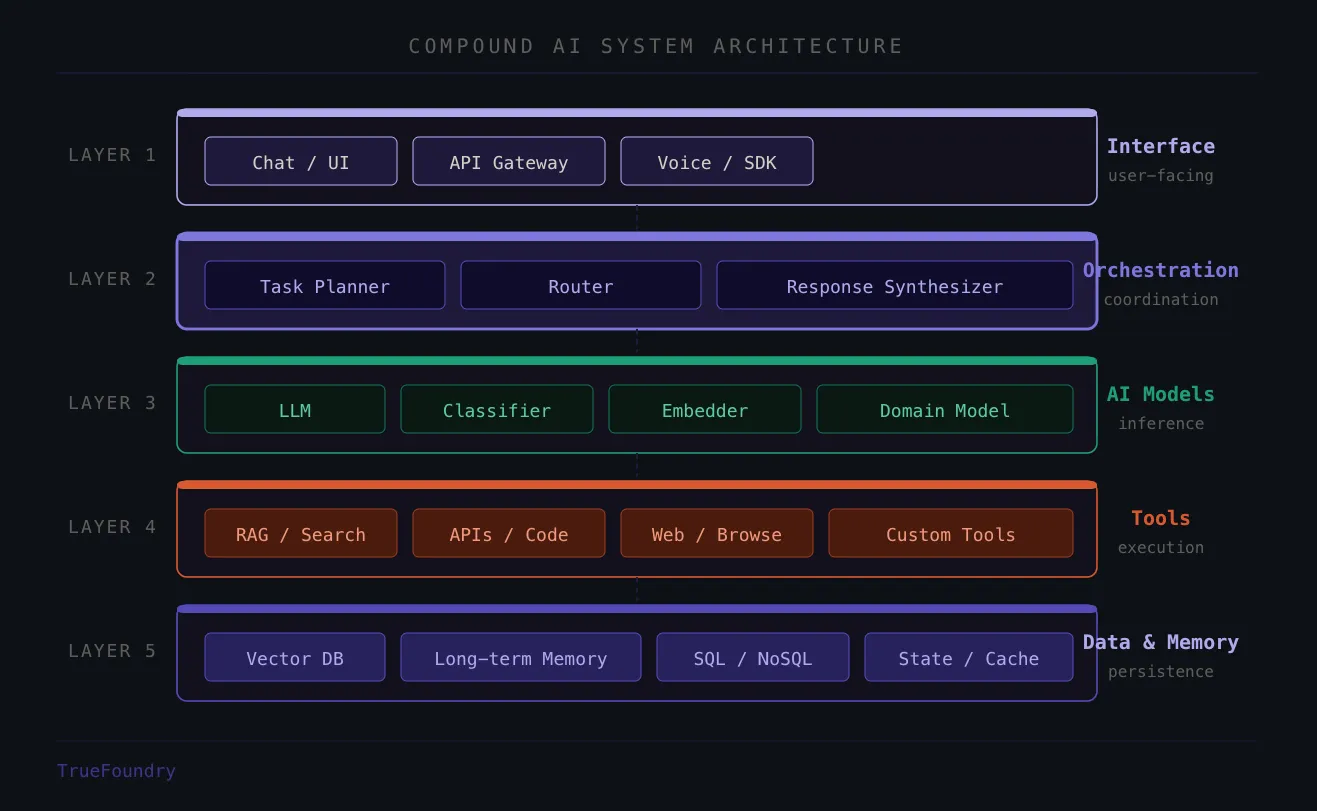The image size is (1317, 811).
Task: Click the LAYER 3 label
Action: [112, 402]
